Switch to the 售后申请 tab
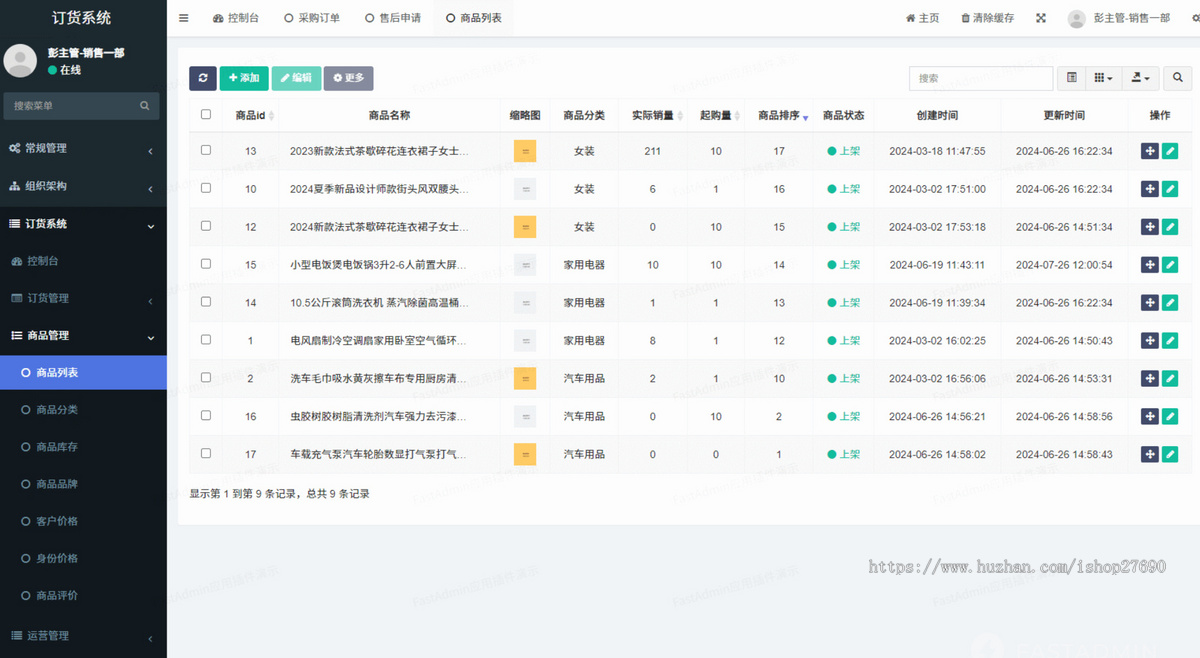 (393, 18)
